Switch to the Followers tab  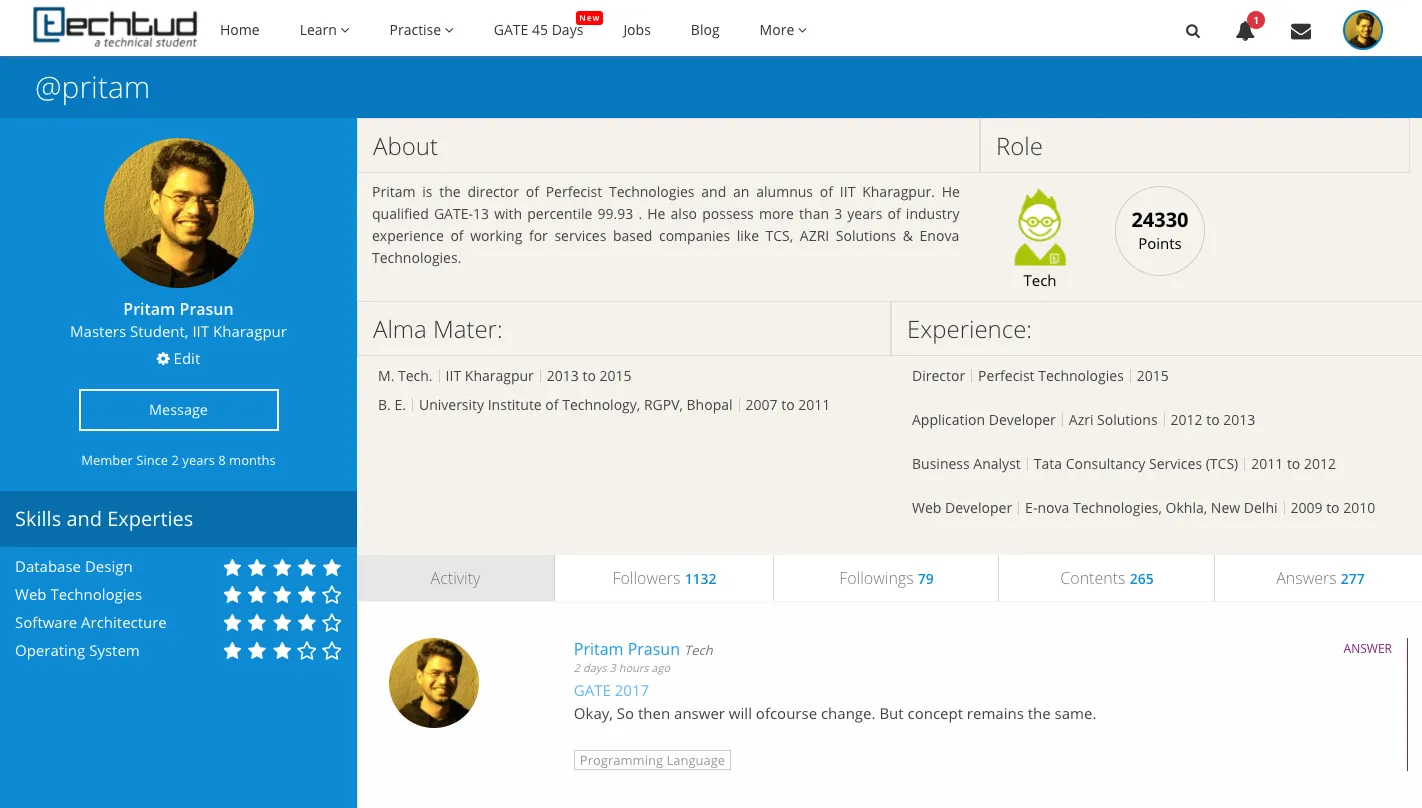click(663, 578)
